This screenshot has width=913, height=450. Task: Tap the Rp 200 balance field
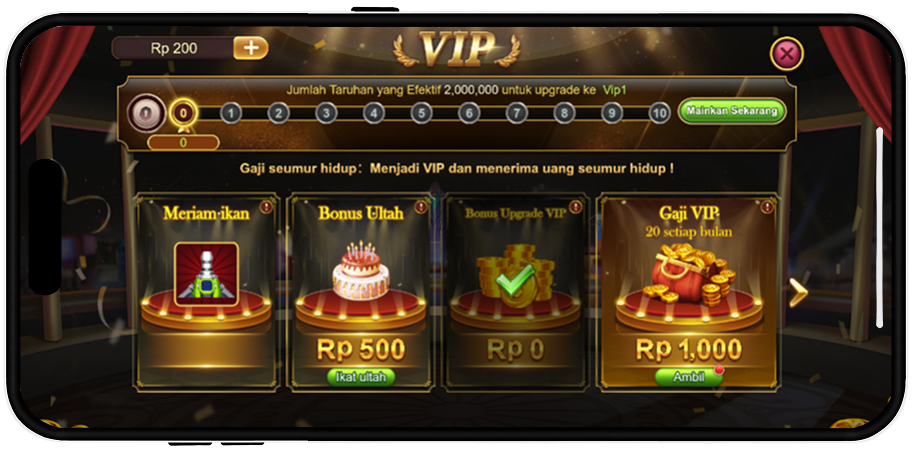(174, 48)
